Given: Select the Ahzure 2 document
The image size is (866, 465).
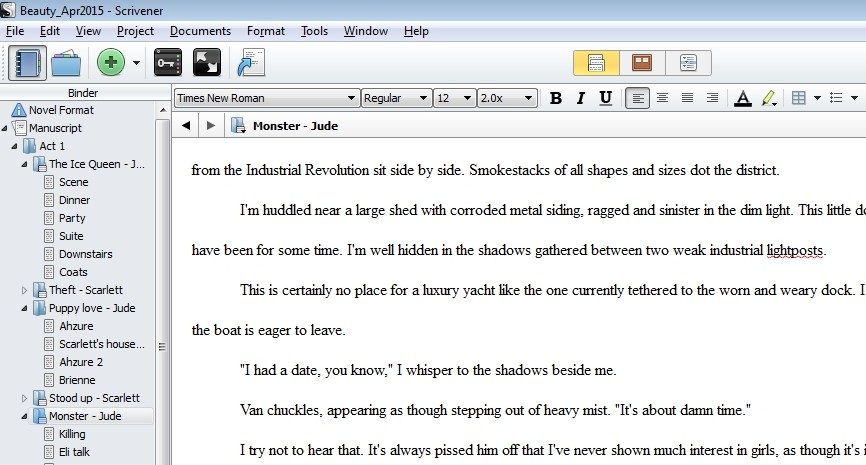Looking at the screenshot, I should (x=81, y=362).
